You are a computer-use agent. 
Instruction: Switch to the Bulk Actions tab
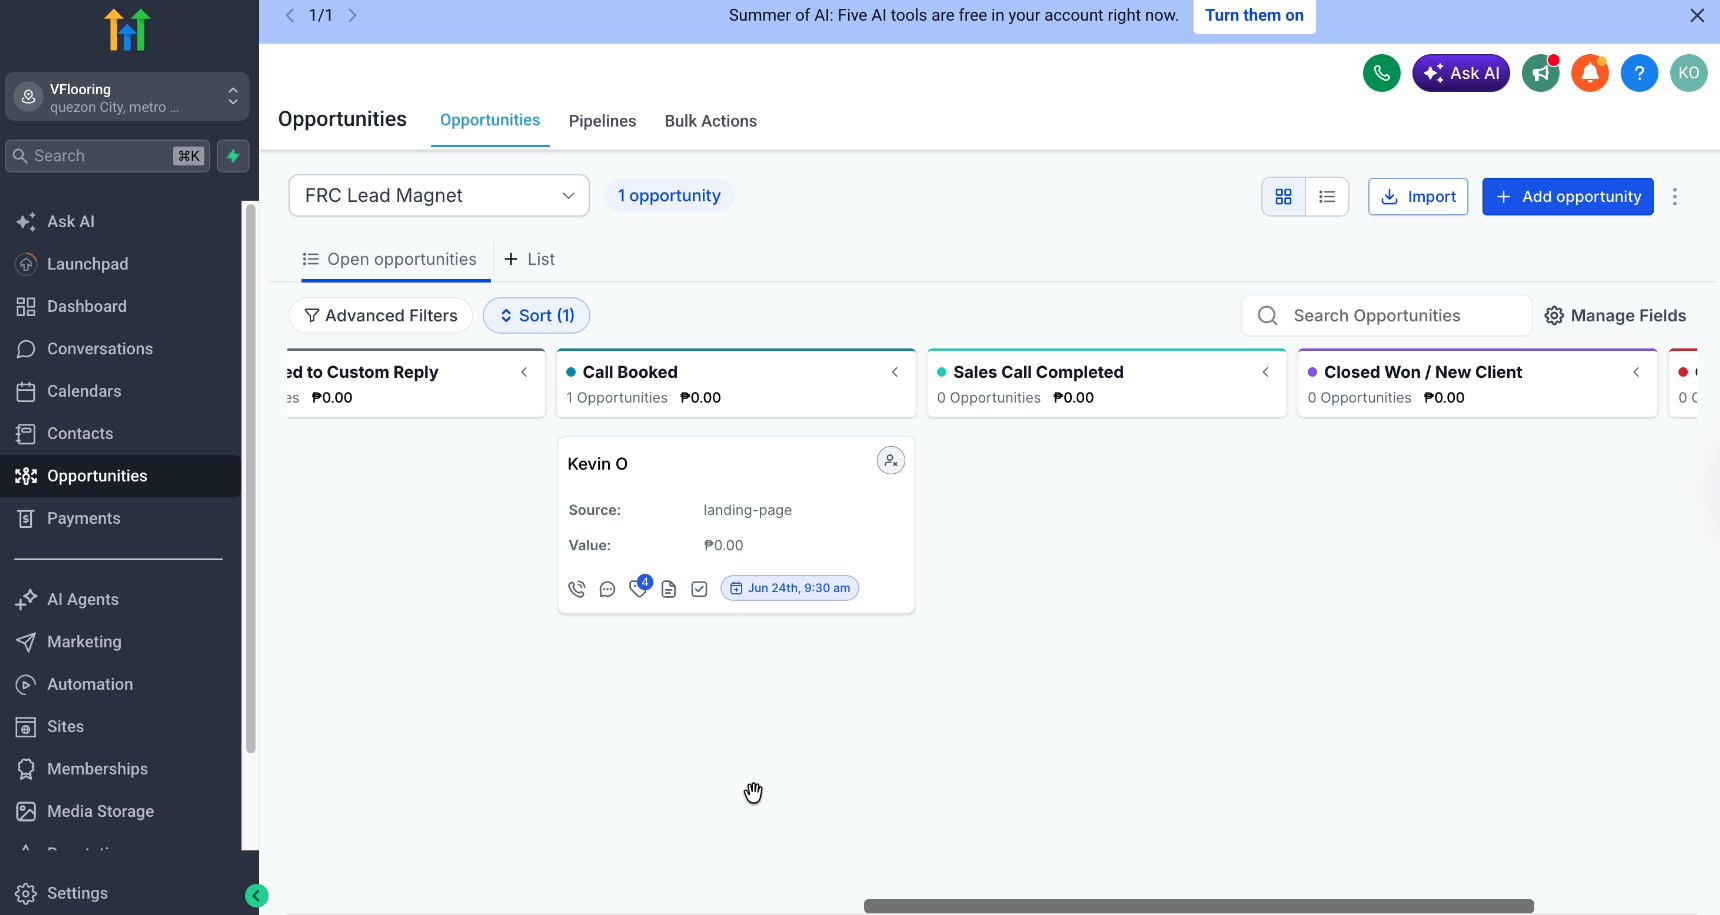[711, 121]
